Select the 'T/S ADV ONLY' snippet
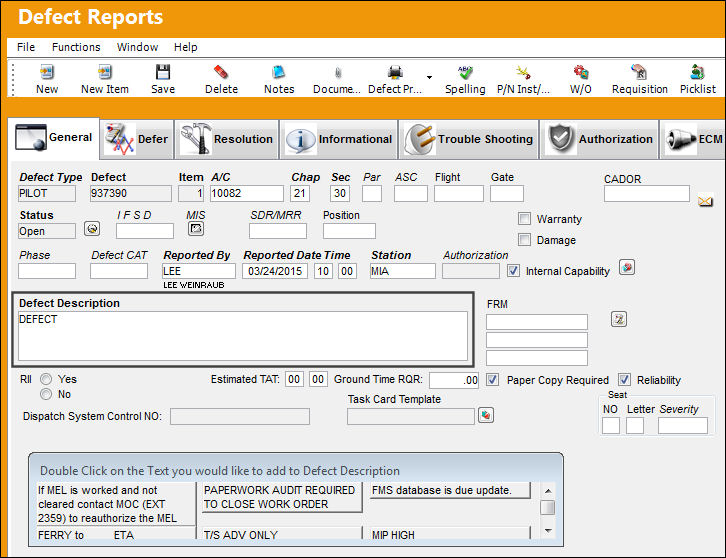 [x=282, y=534]
